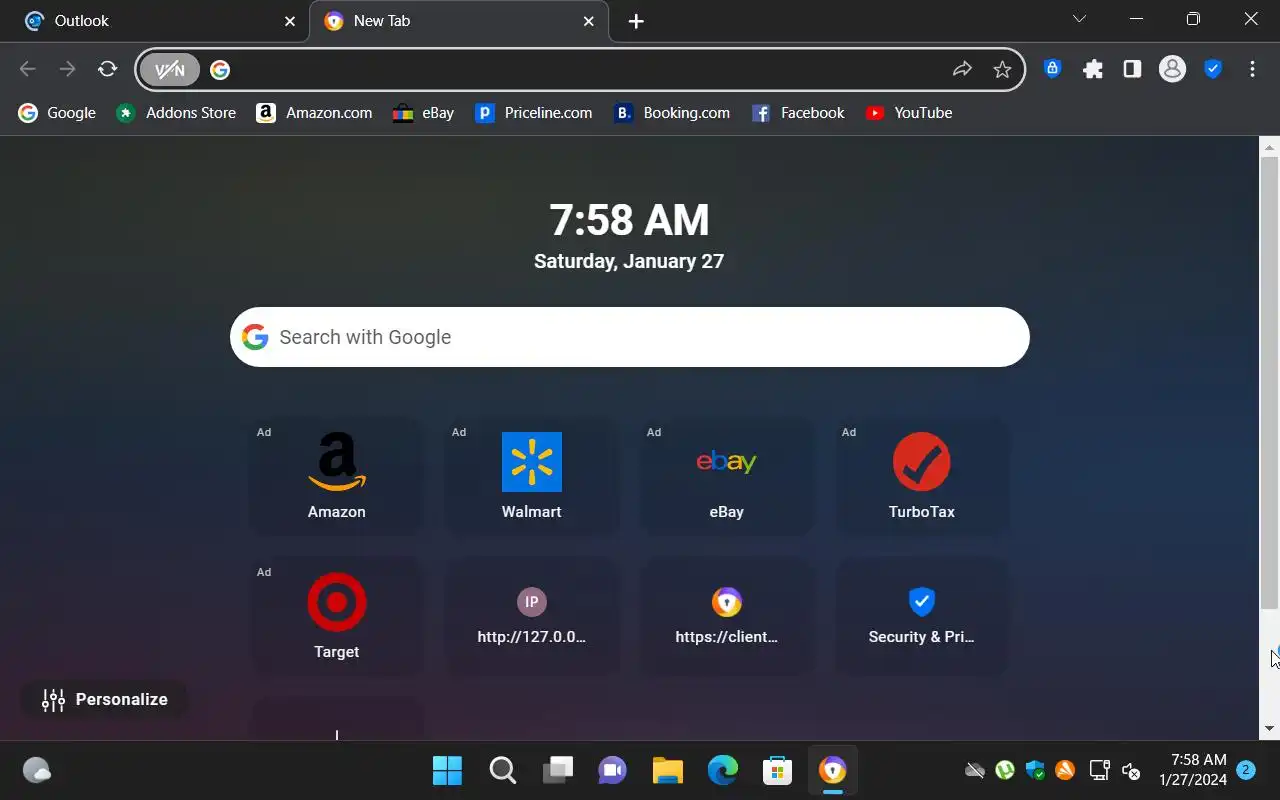Switch to the Outlook tab
The height and width of the screenshot is (800, 1280).
(x=155, y=21)
